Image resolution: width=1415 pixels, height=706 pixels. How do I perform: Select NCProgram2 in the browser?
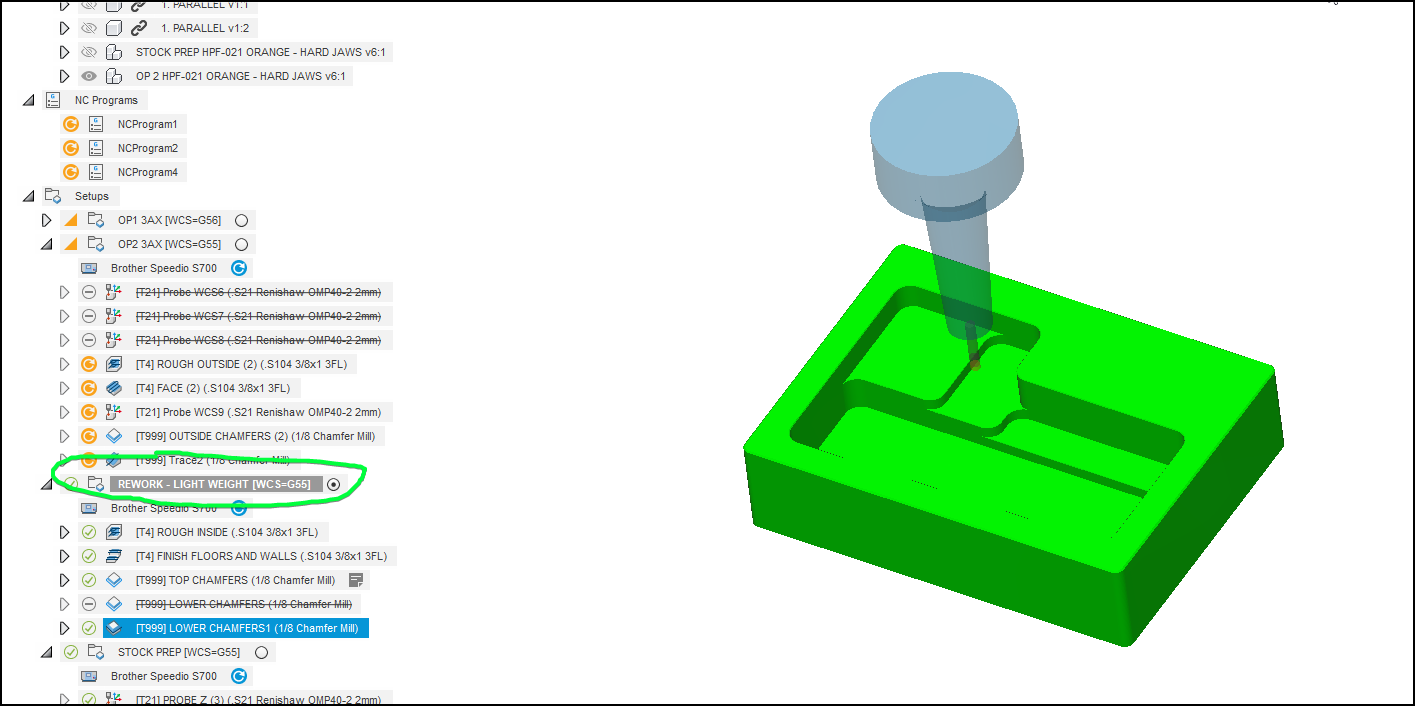[148, 147]
